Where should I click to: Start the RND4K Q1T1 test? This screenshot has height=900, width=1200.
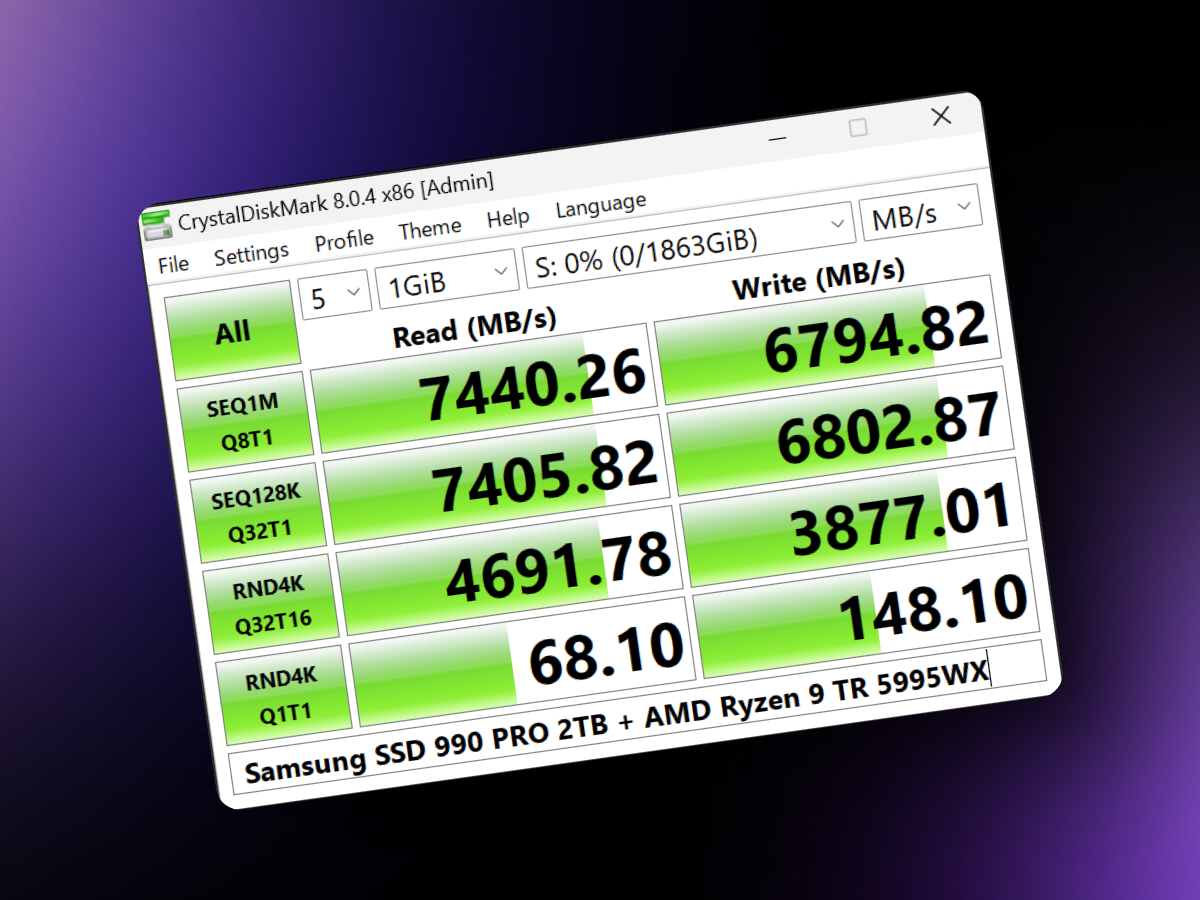click(284, 695)
